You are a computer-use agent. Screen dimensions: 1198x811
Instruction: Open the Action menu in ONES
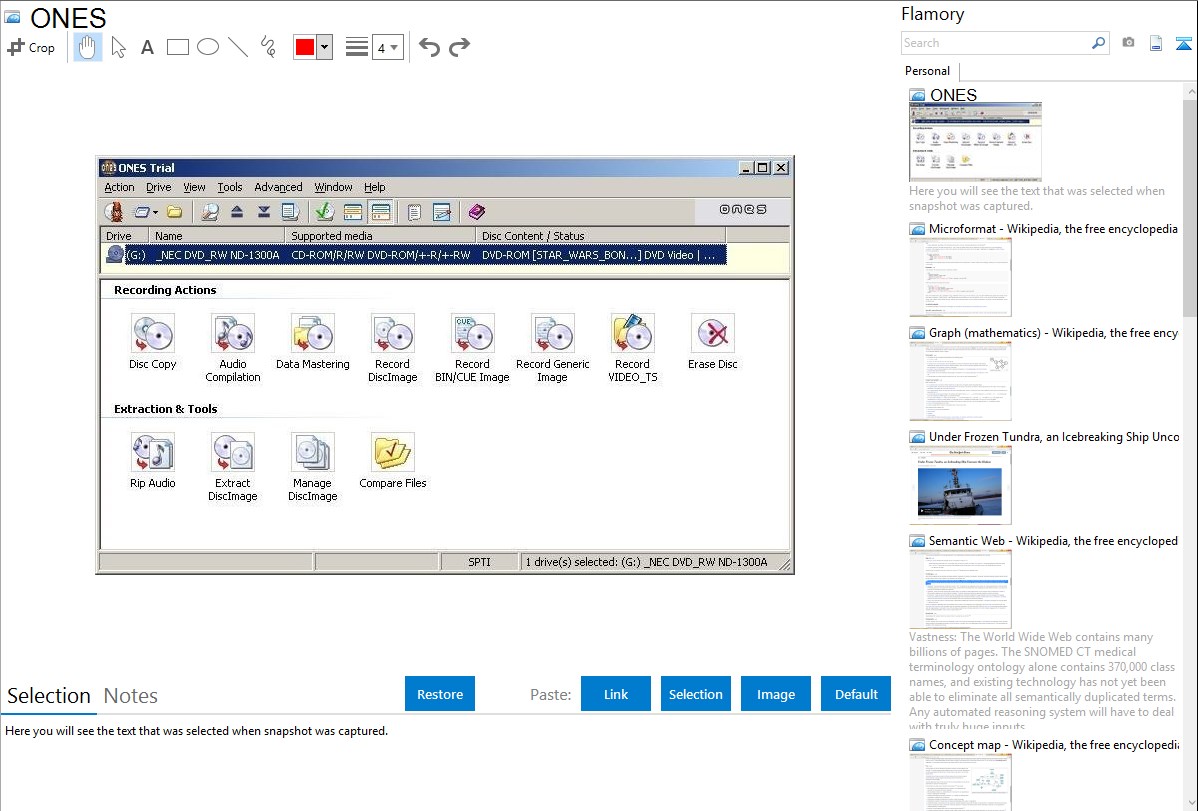119,187
